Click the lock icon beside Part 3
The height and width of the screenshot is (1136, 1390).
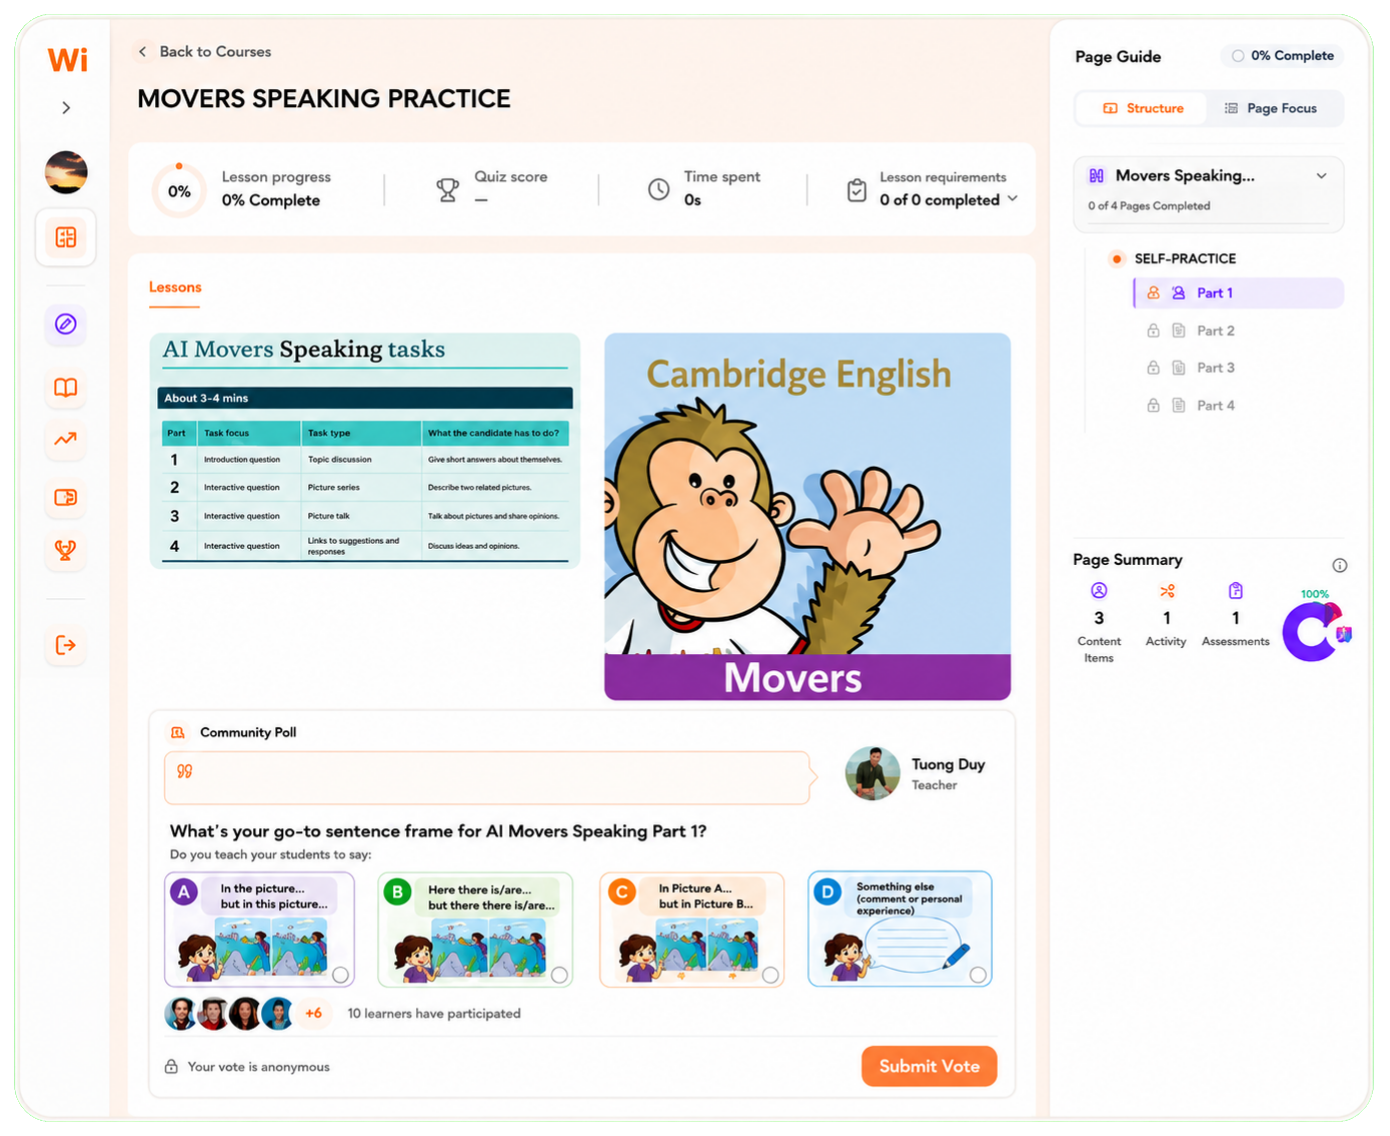pyautogui.click(x=1153, y=368)
